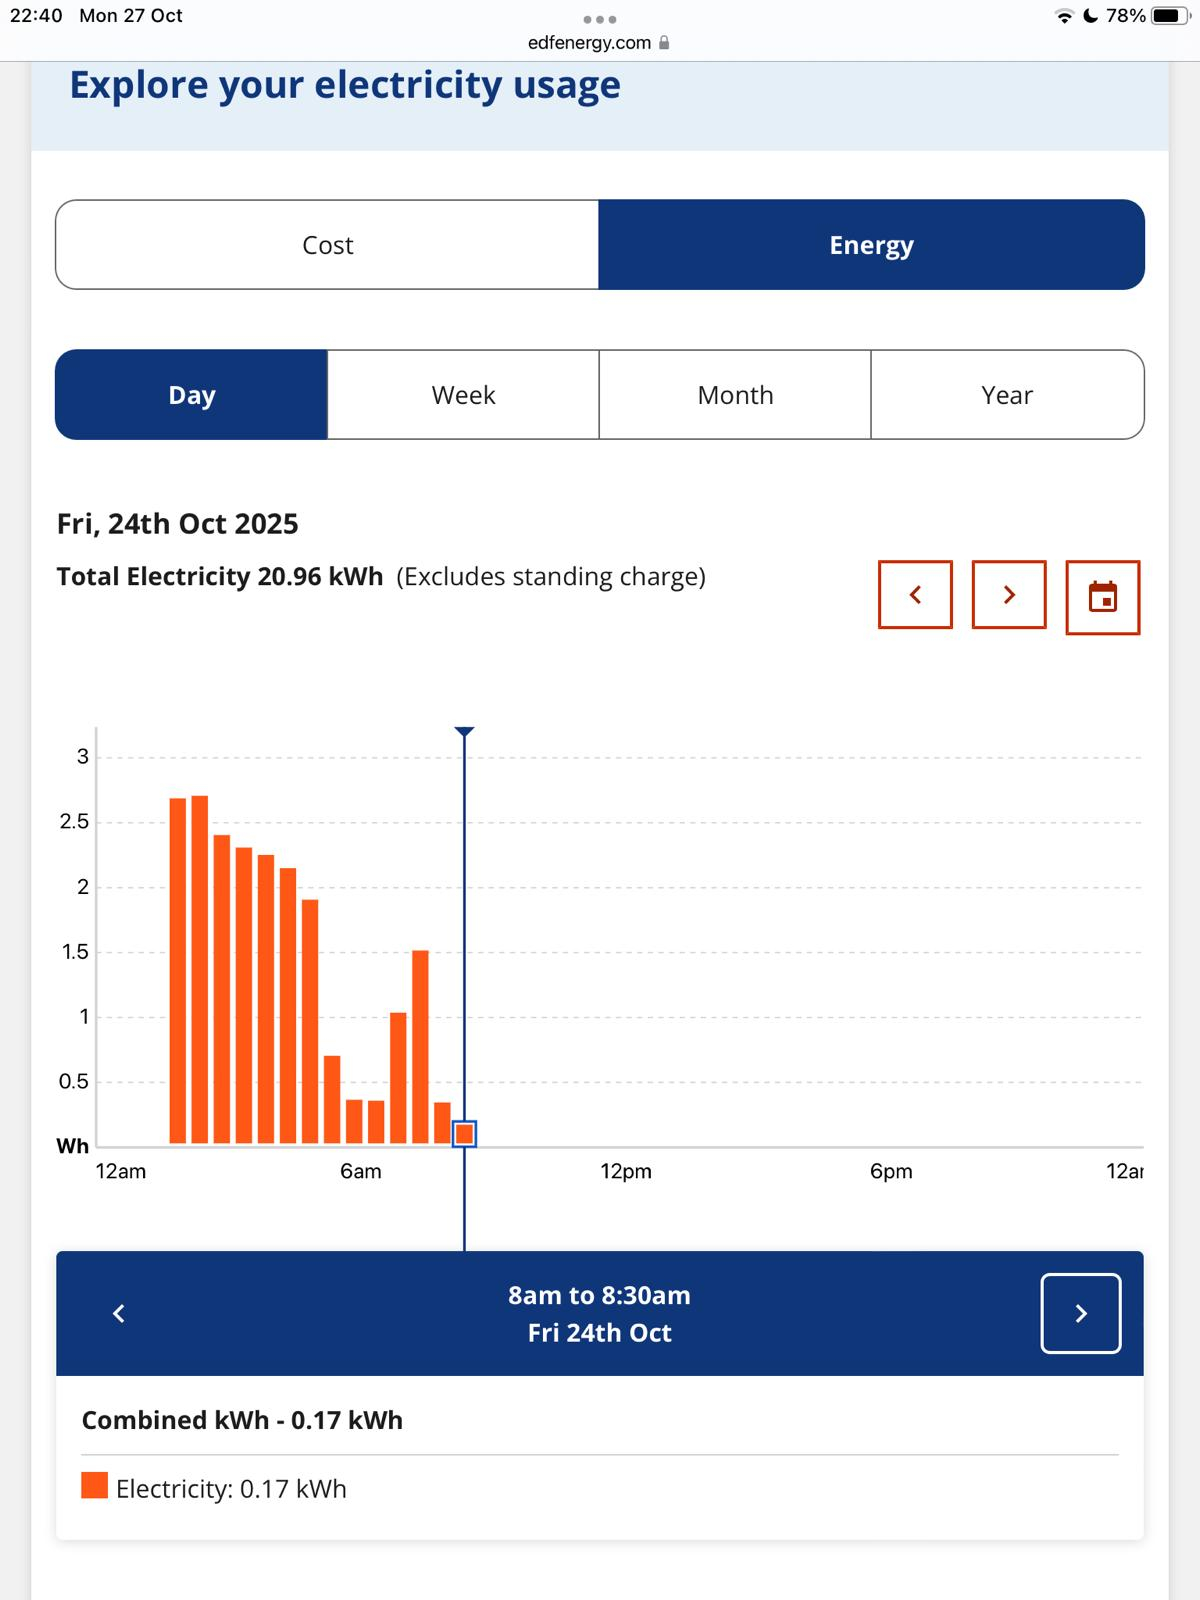Open the Year usage view
Screen dimensions: 1200x1600
point(1007,395)
